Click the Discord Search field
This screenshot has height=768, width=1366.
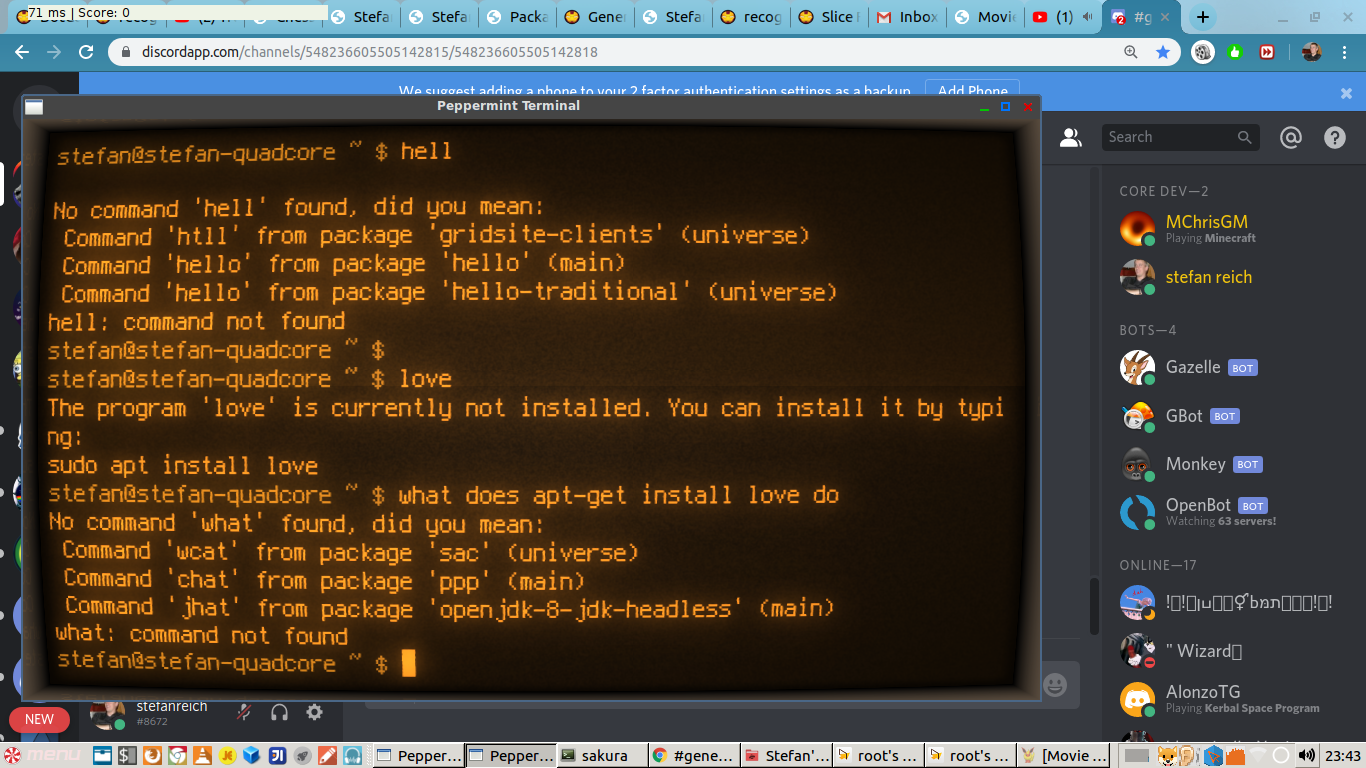1170,138
